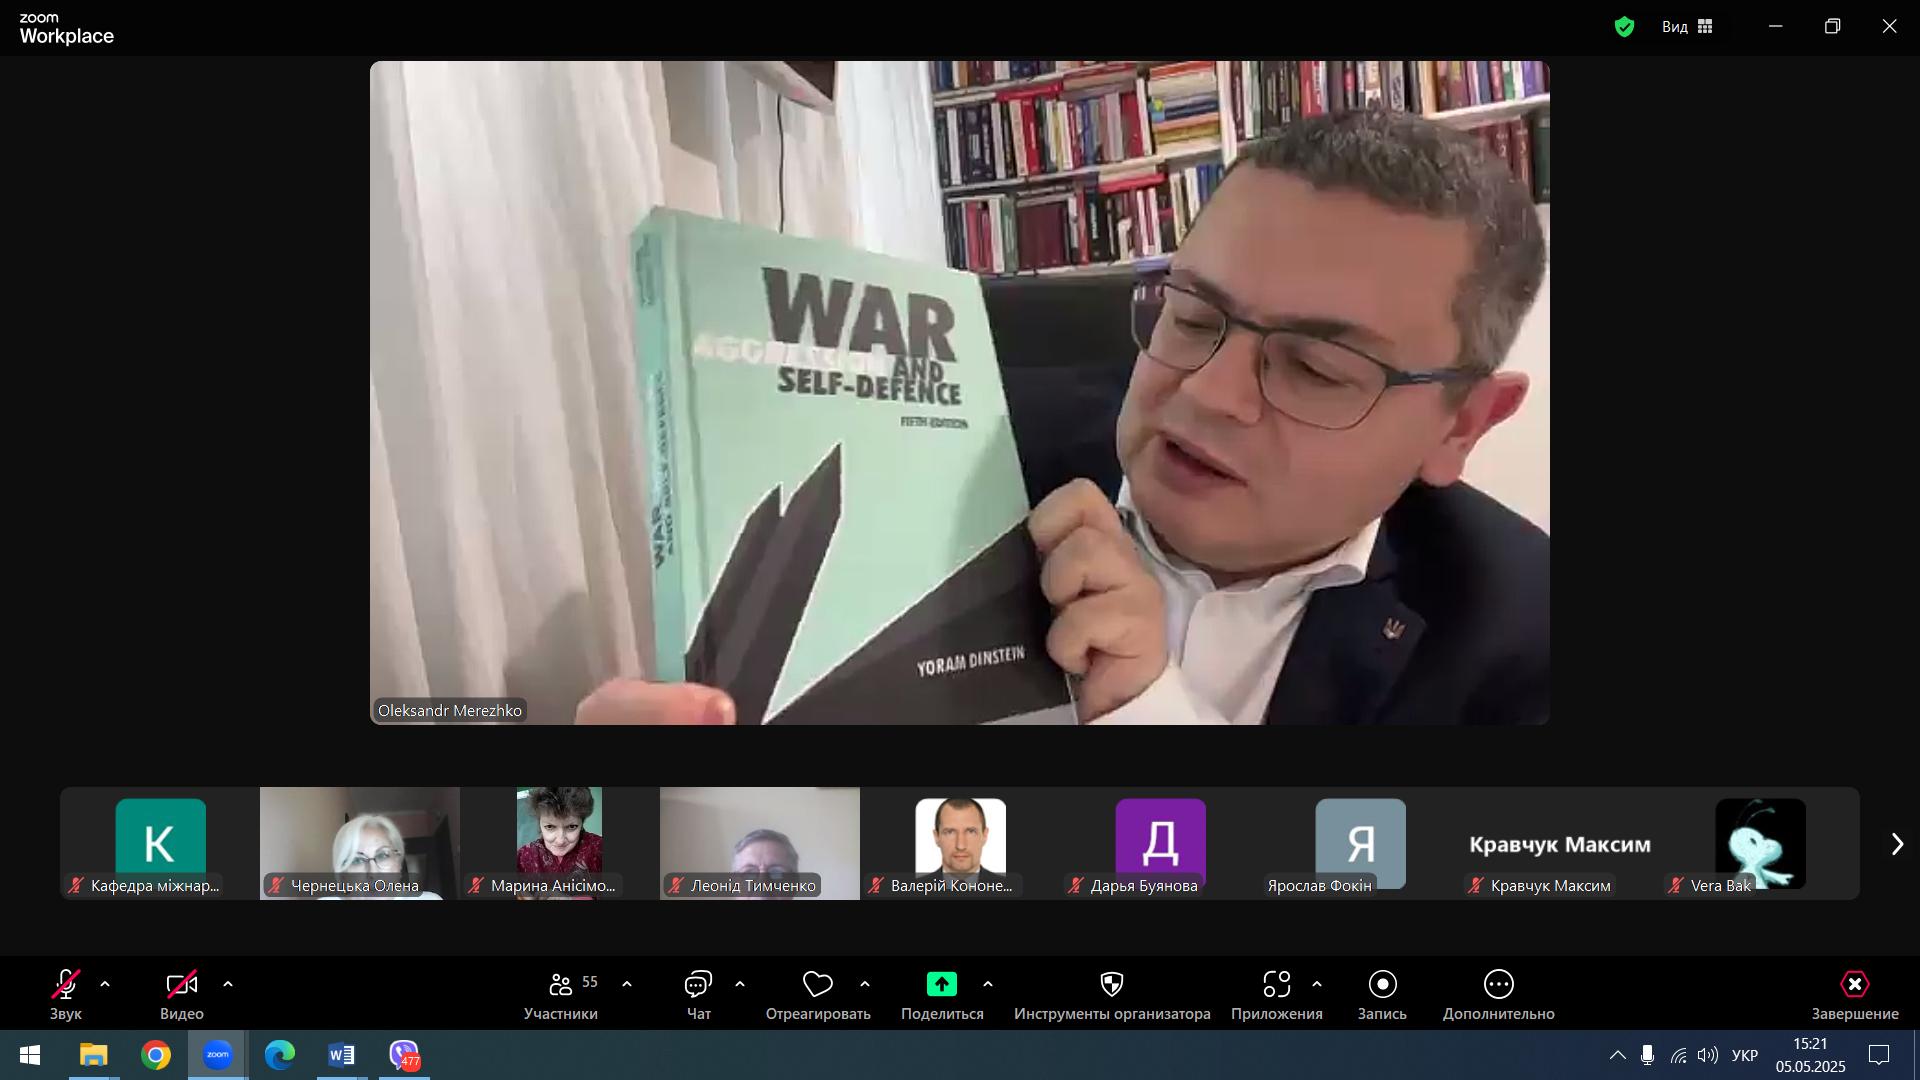Image resolution: width=1920 pixels, height=1080 pixels.
Task: Select Чернецька Олена video tile
Action: point(360,843)
